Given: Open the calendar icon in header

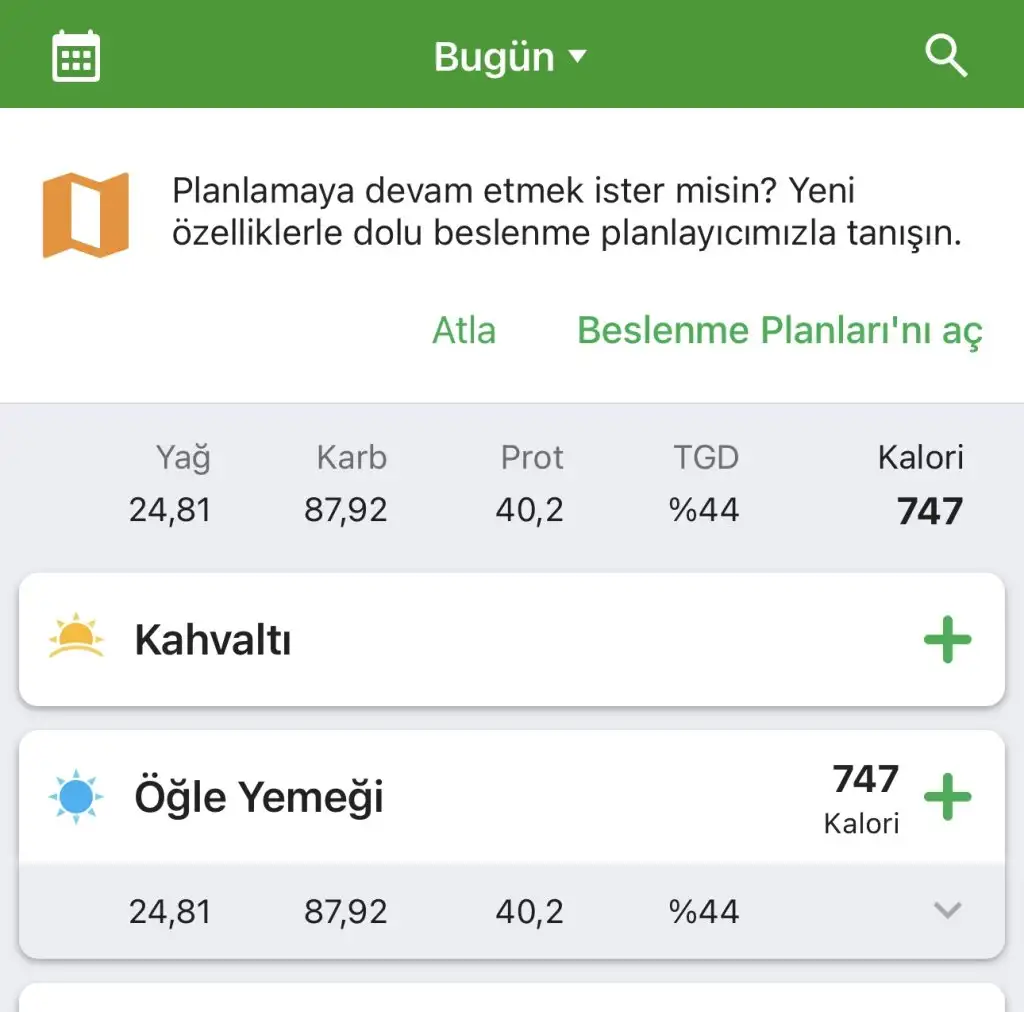Looking at the screenshot, I should tap(76, 55).
